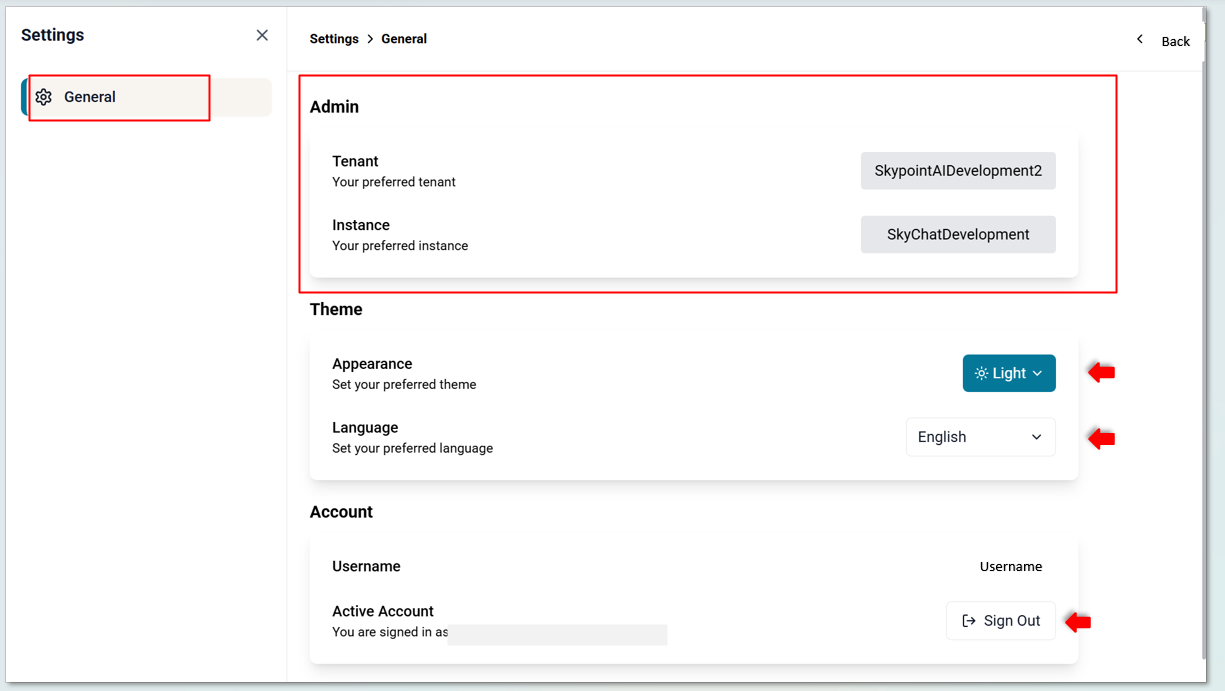Click the down arrow in the Language selector
The image size is (1225, 691).
click(1036, 437)
